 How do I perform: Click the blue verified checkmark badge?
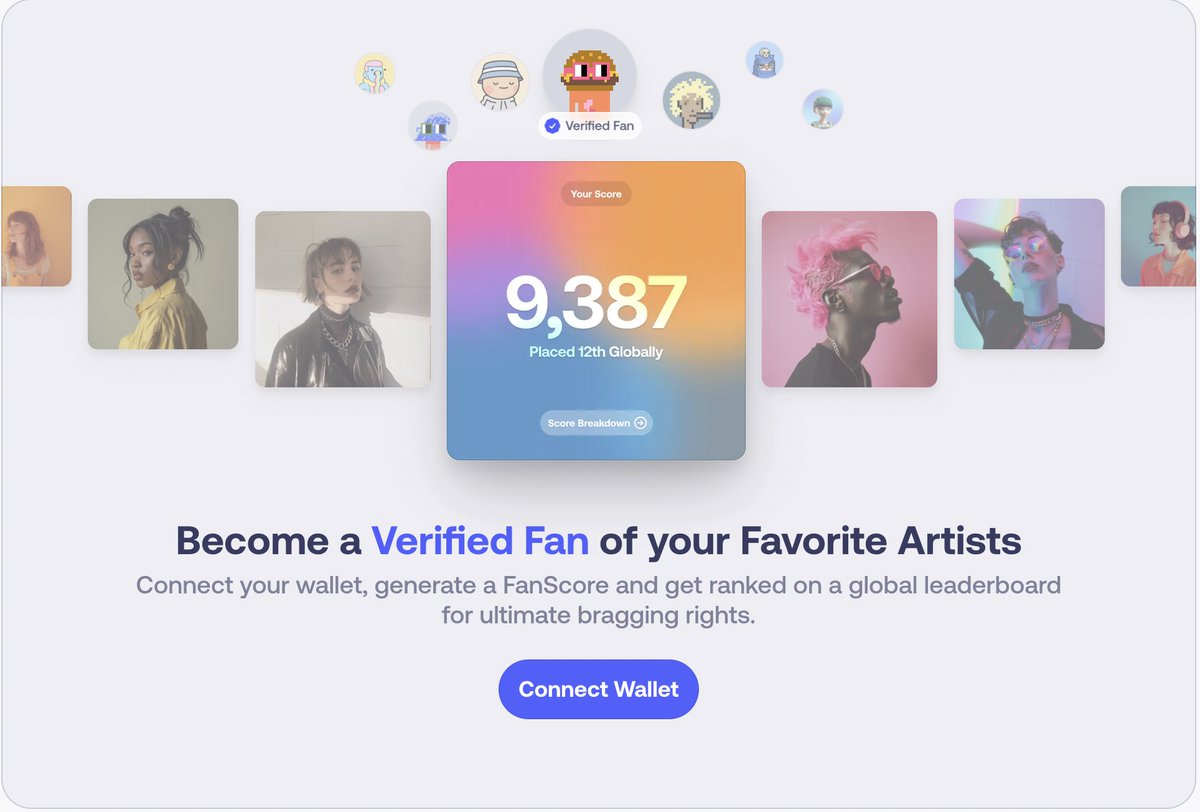click(x=552, y=126)
